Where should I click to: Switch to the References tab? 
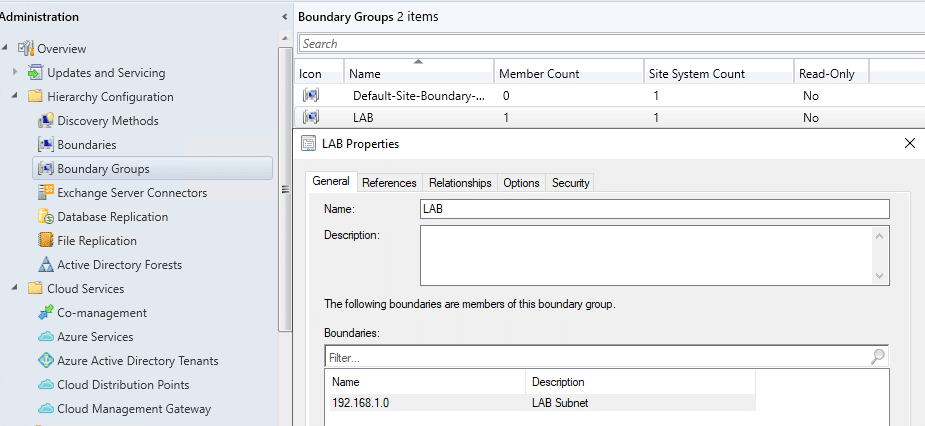click(389, 183)
